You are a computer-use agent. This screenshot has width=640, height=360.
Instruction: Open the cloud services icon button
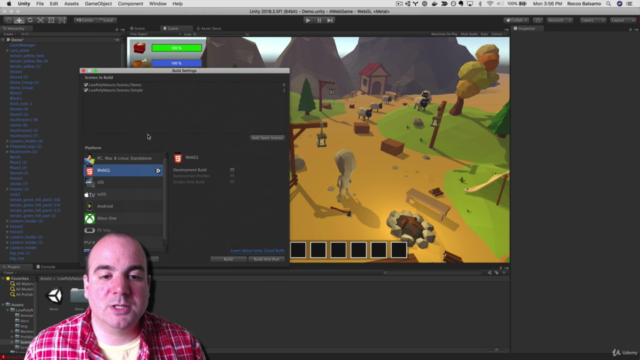[538, 20]
